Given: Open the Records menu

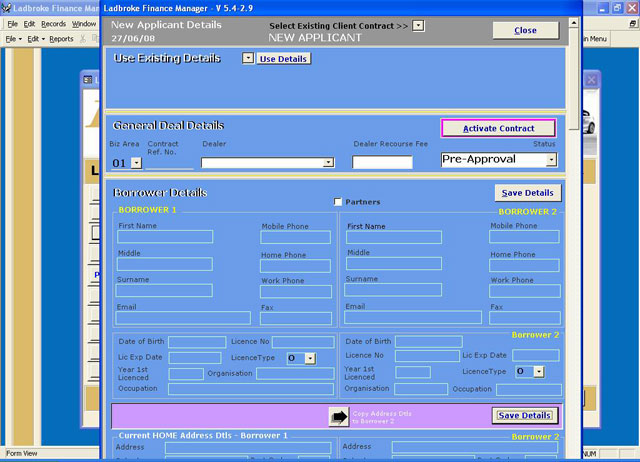Looking at the screenshot, I should click(x=53, y=24).
